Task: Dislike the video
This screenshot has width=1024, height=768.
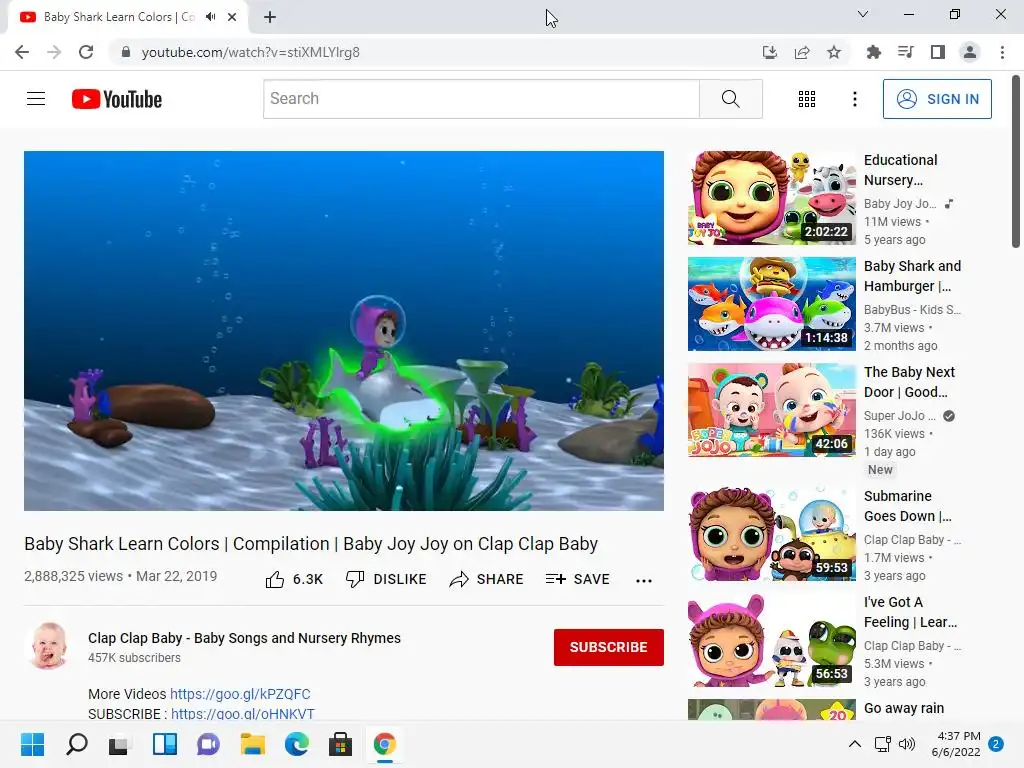Action: (386, 579)
